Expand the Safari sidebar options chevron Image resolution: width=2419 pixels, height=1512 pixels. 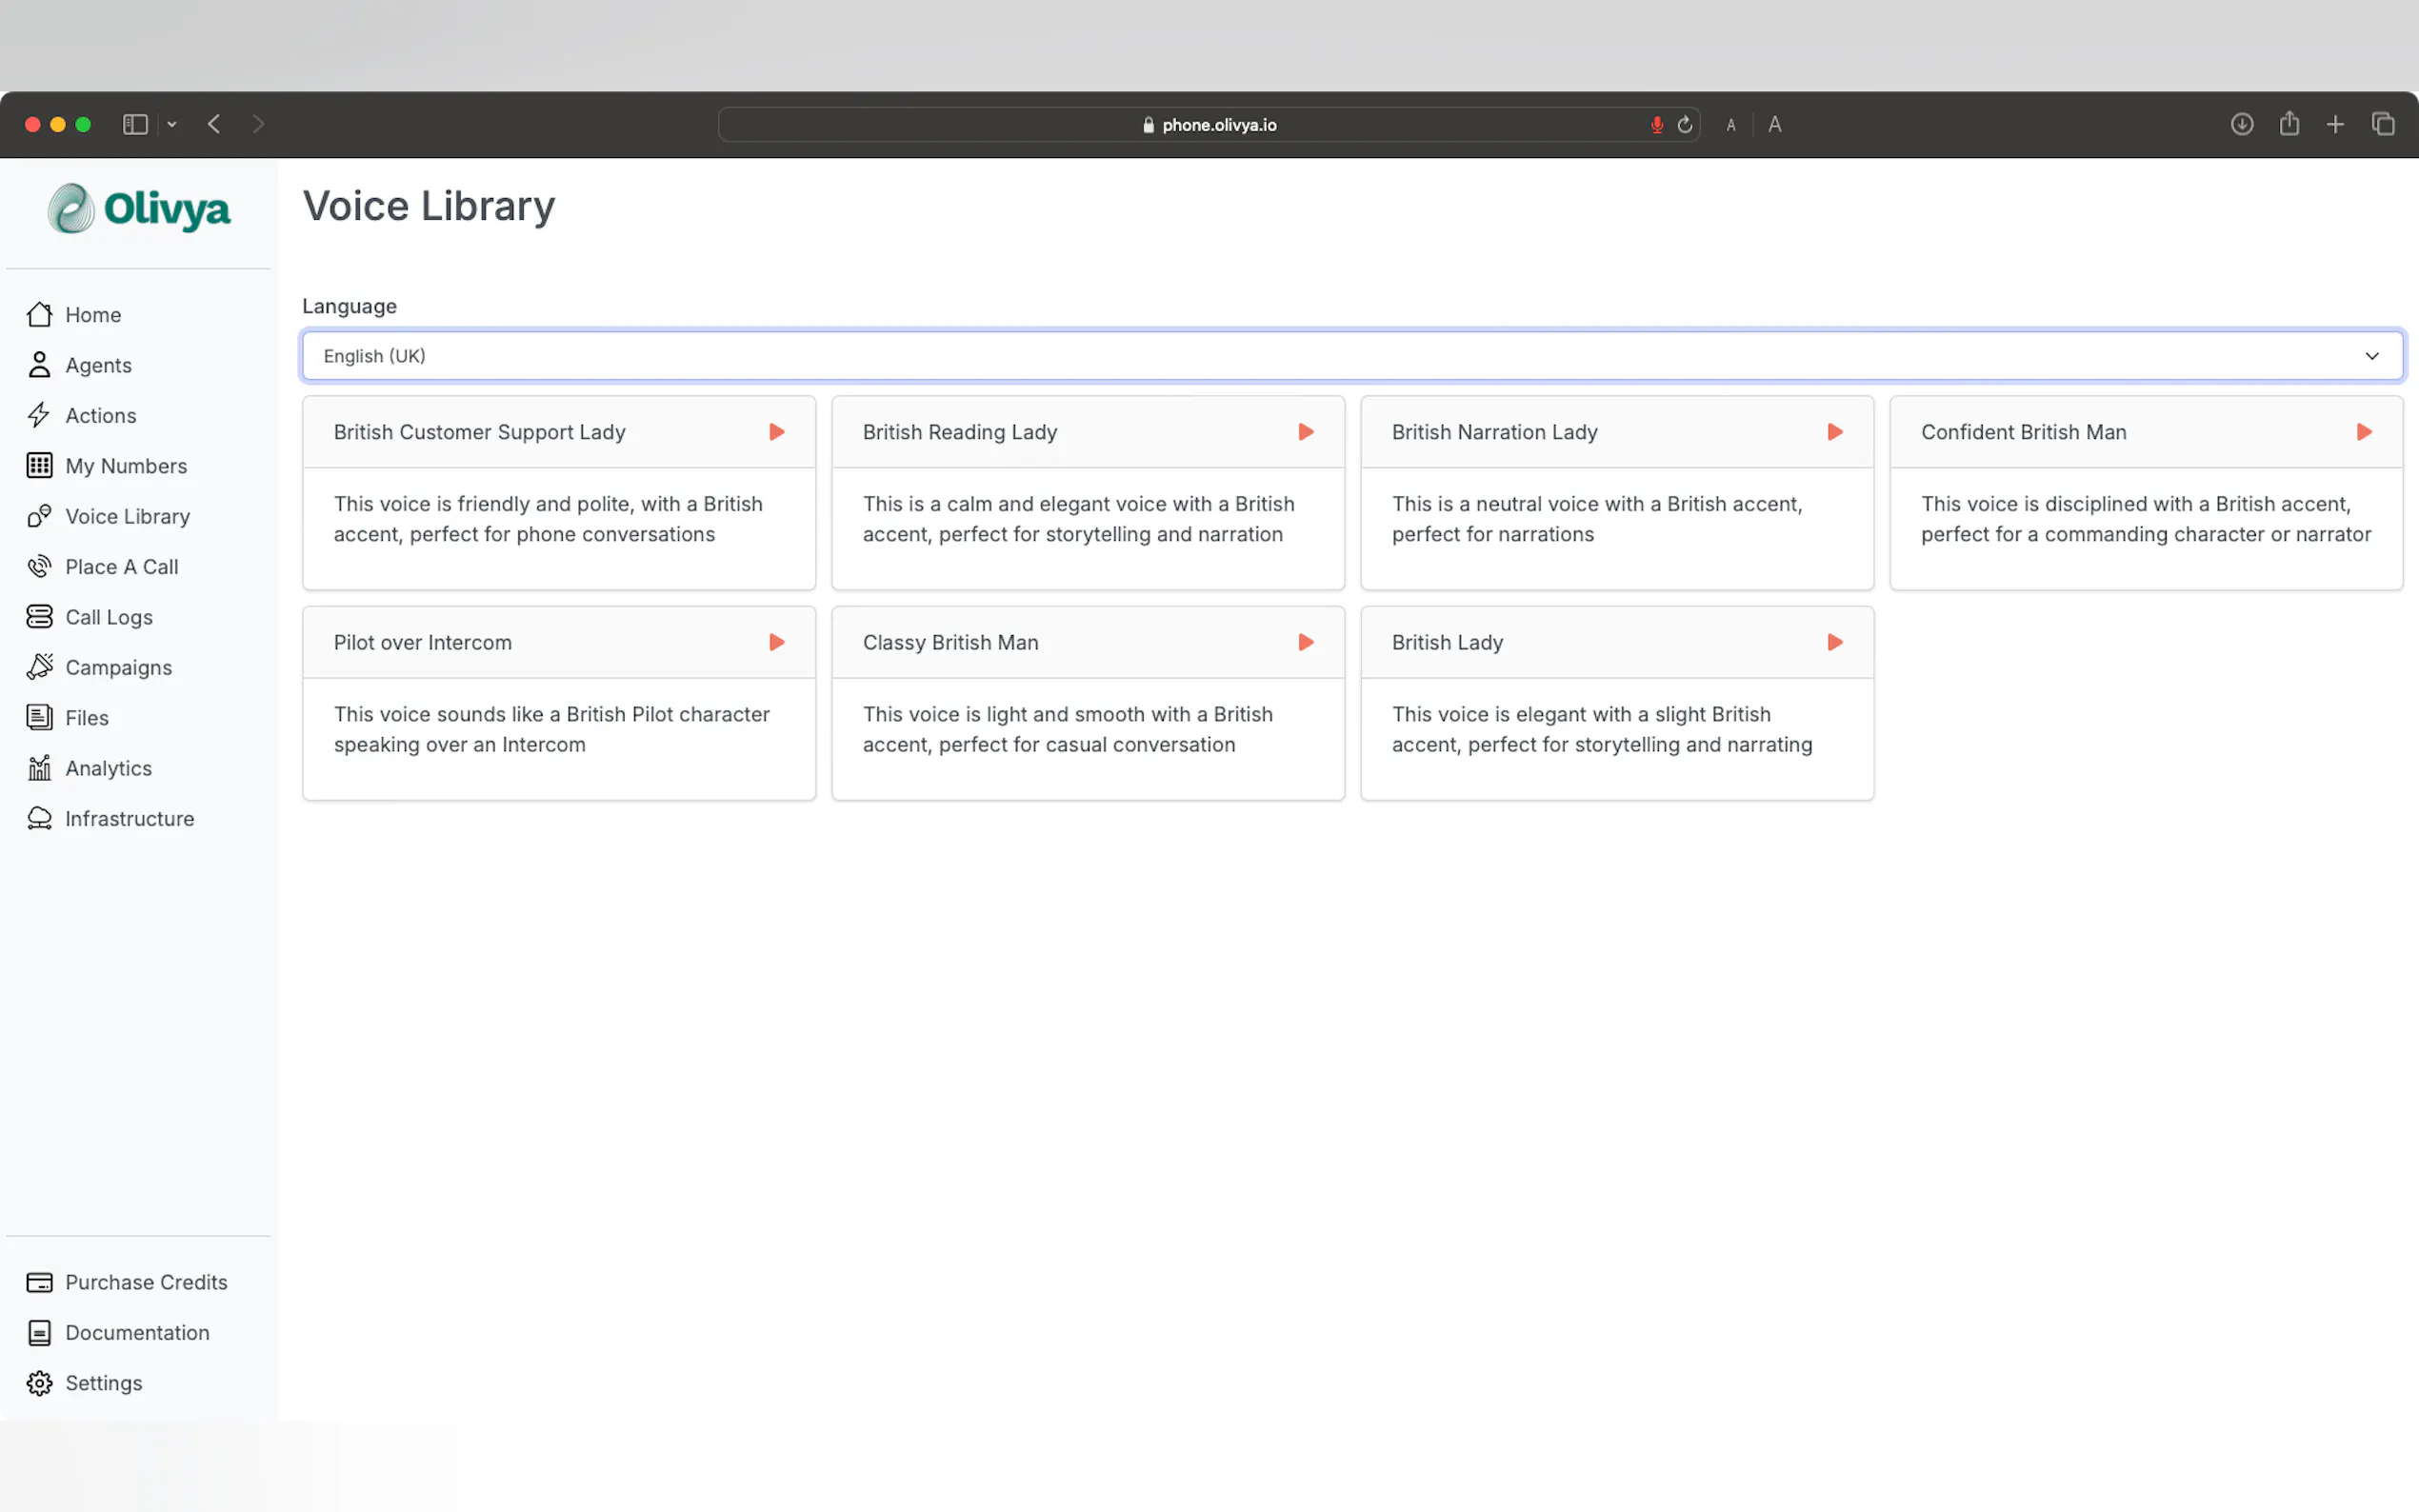[172, 124]
